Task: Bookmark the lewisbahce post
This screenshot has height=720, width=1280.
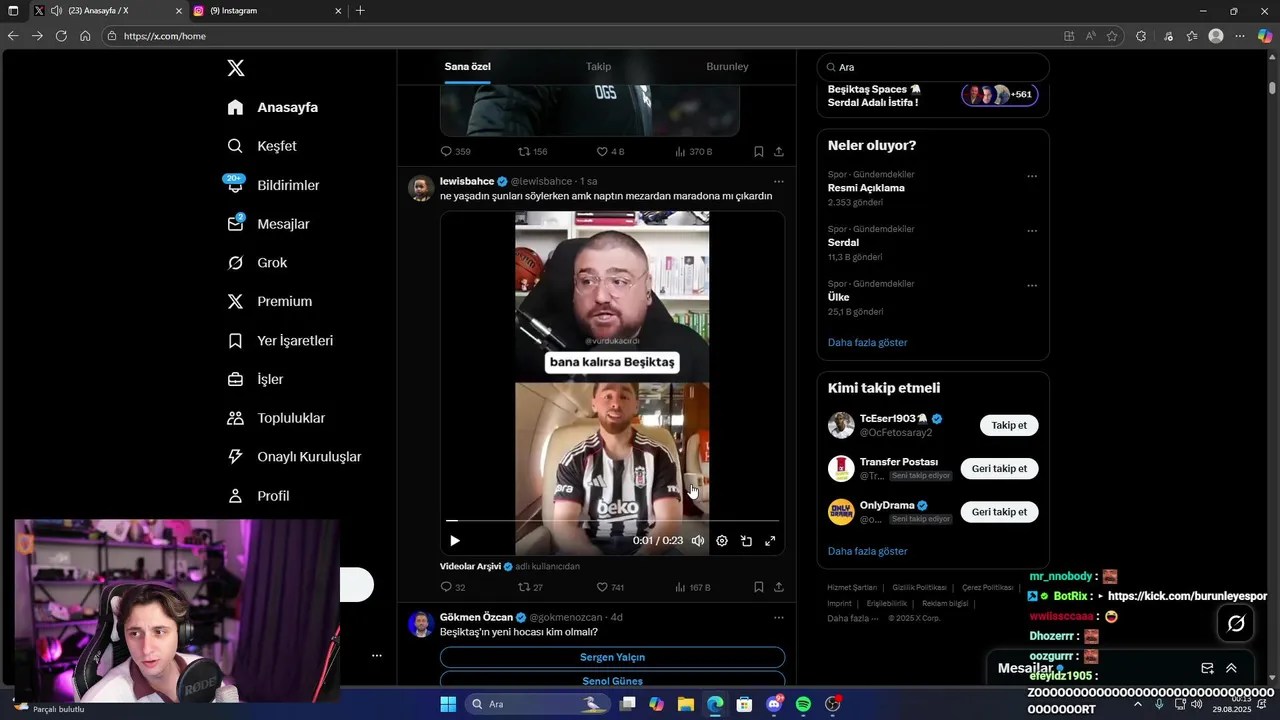Action: click(759, 587)
